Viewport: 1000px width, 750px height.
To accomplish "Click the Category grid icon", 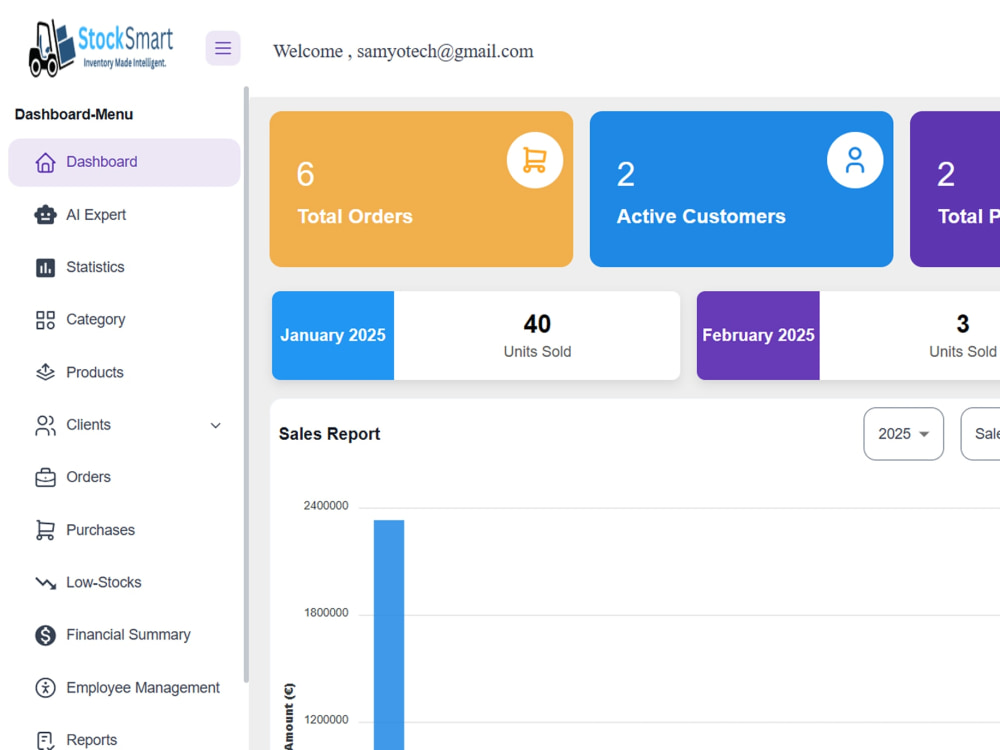I will coord(45,320).
